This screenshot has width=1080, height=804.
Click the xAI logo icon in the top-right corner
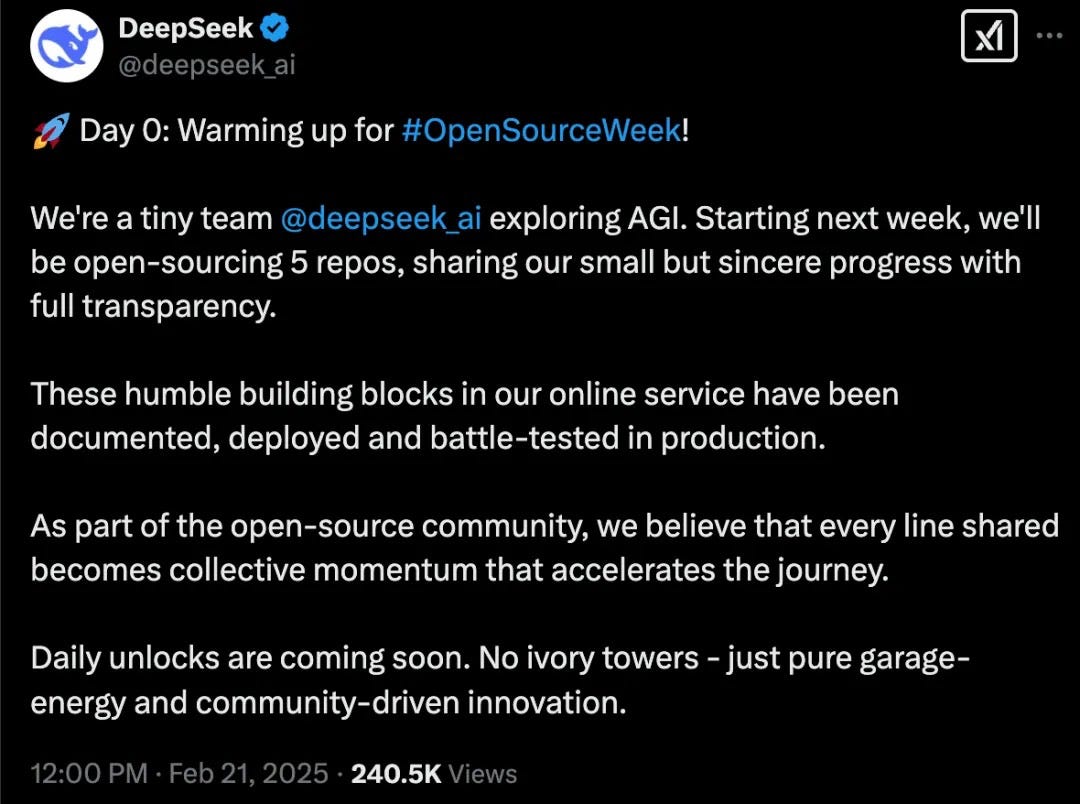tap(988, 37)
